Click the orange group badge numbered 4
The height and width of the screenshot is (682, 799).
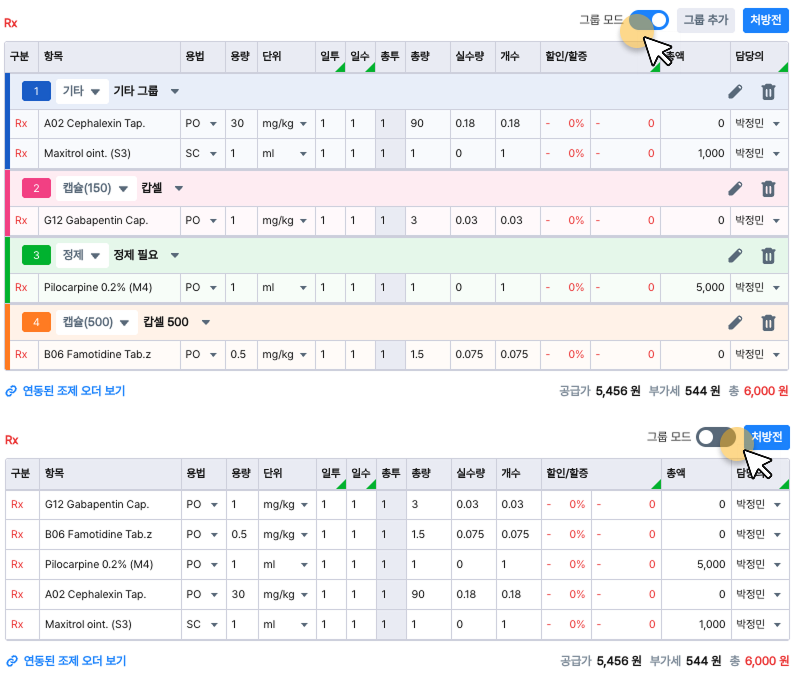[x=36, y=322]
